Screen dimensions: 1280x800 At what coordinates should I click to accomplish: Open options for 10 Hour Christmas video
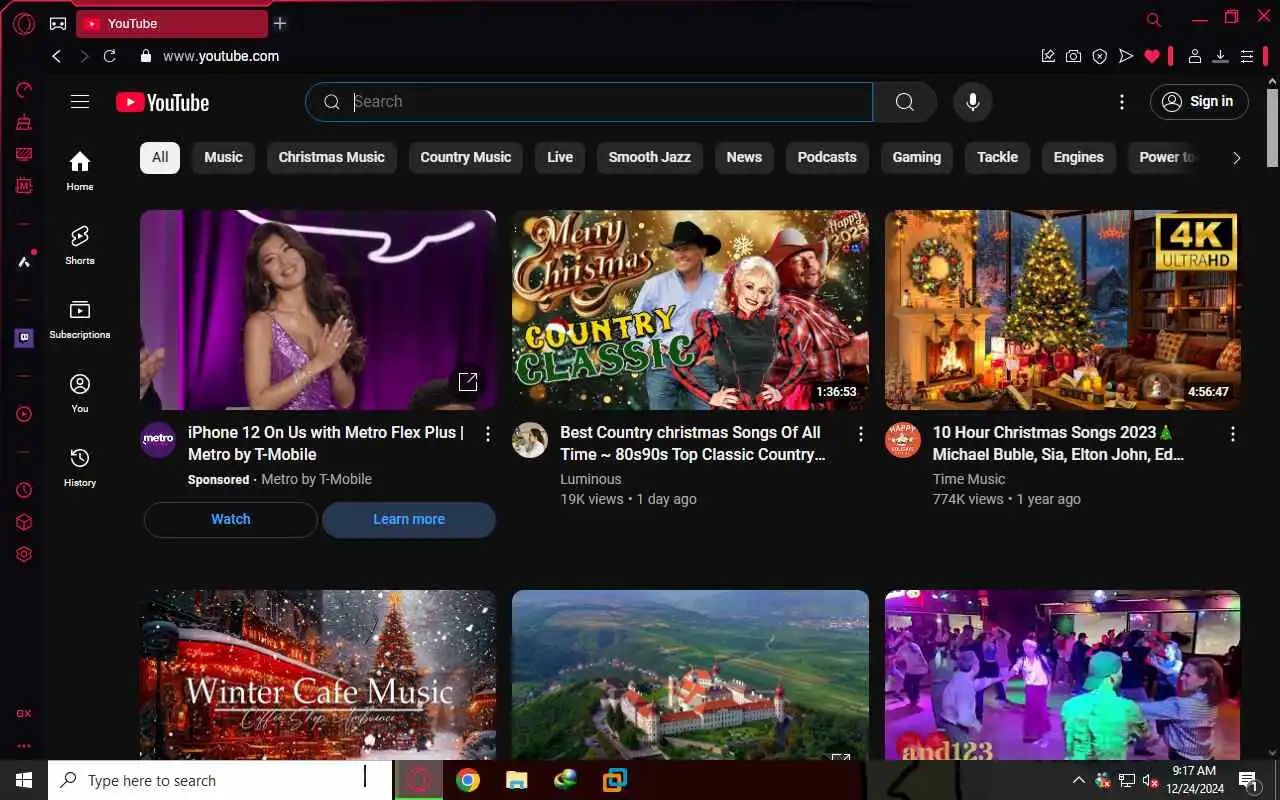coord(1233,434)
